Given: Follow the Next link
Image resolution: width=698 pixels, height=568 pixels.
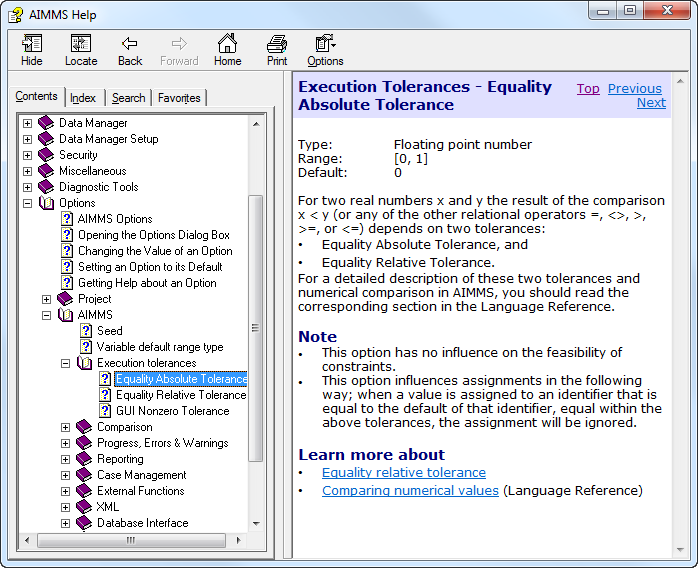Looking at the screenshot, I should pos(651,103).
